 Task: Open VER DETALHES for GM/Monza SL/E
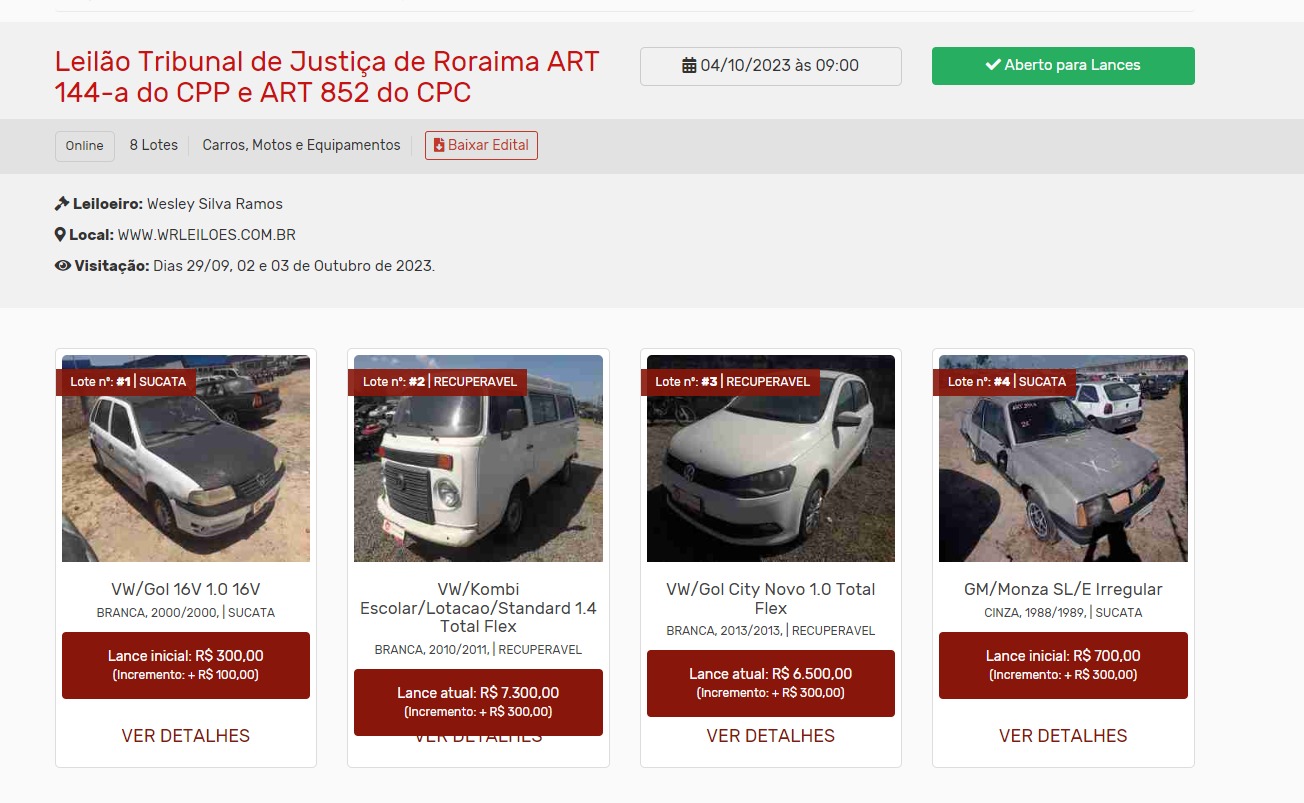pyautogui.click(x=1063, y=736)
